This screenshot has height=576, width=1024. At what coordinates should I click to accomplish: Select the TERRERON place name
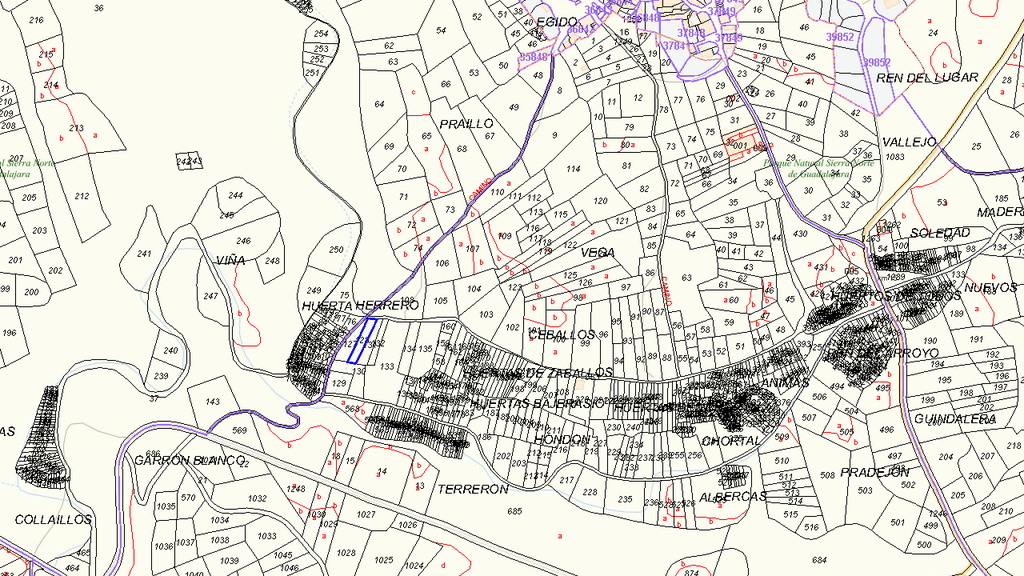click(473, 489)
